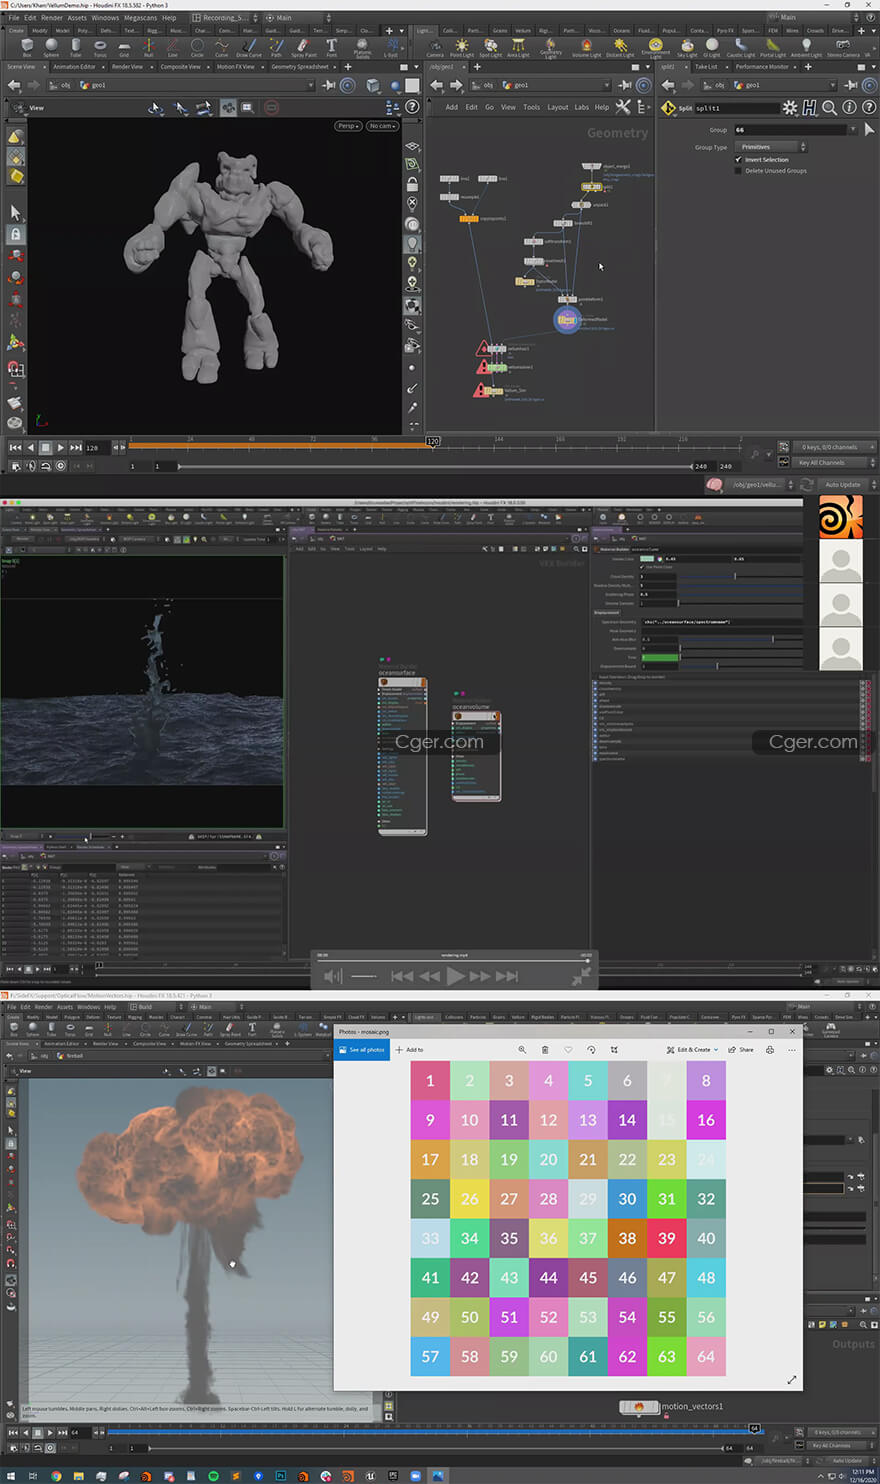
Task: Click tile number 30 in the mosaic image
Action: tap(627, 1198)
